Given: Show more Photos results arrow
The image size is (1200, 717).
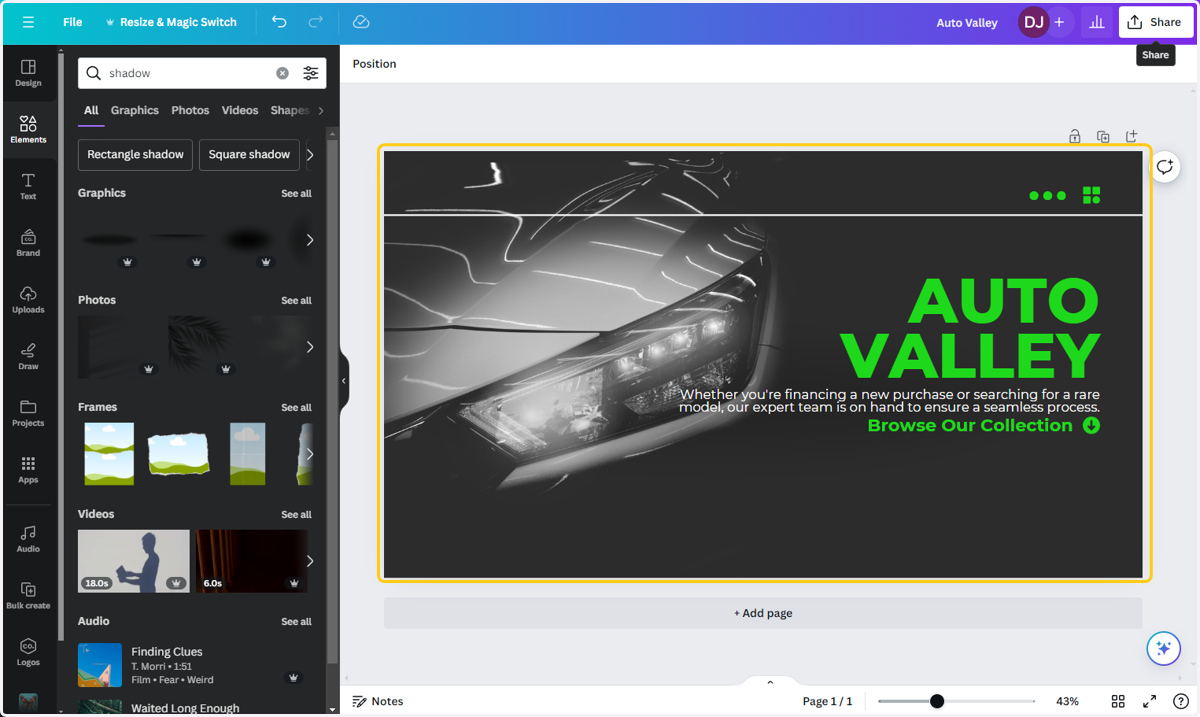Looking at the screenshot, I should tap(310, 347).
